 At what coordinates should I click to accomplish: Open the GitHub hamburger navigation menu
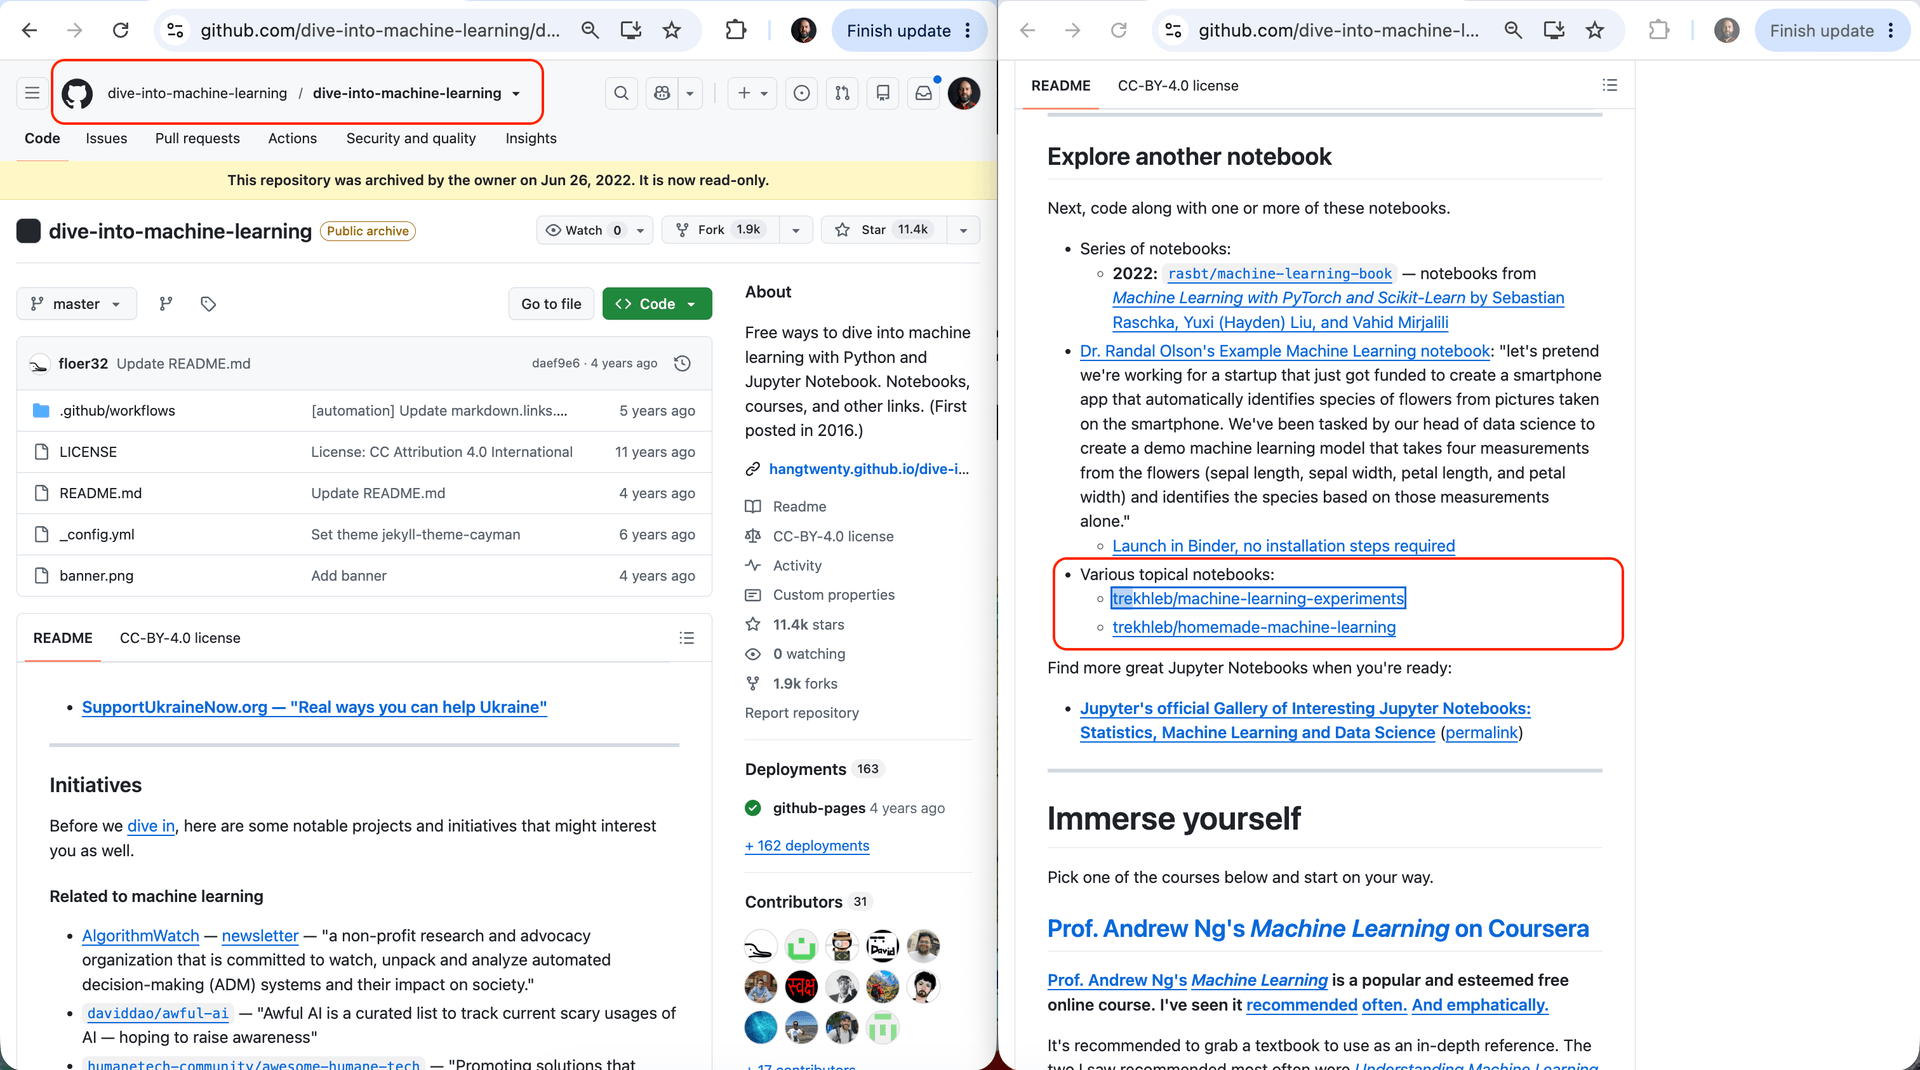click(x=32, y=93)
